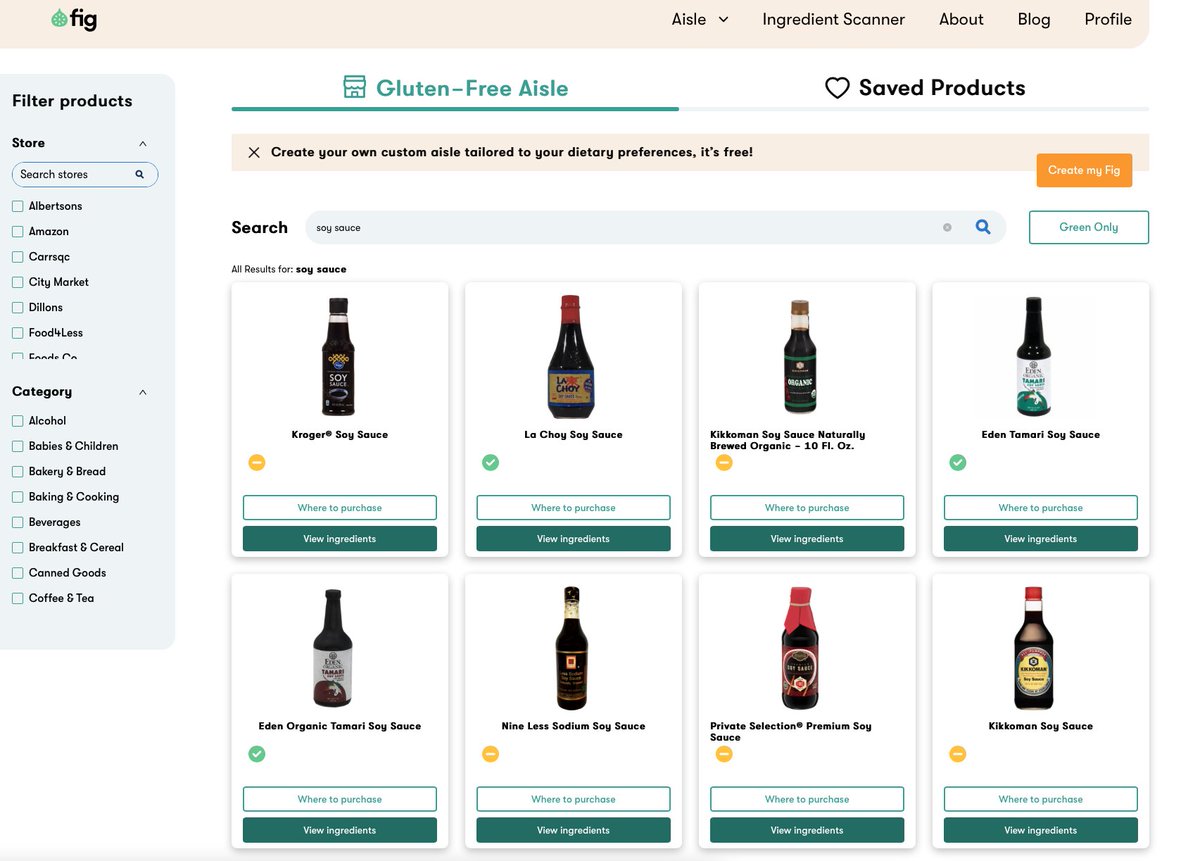Toggle the Green Only filter button
The width and height of the screenshot is (1200, 861).
1089,227
